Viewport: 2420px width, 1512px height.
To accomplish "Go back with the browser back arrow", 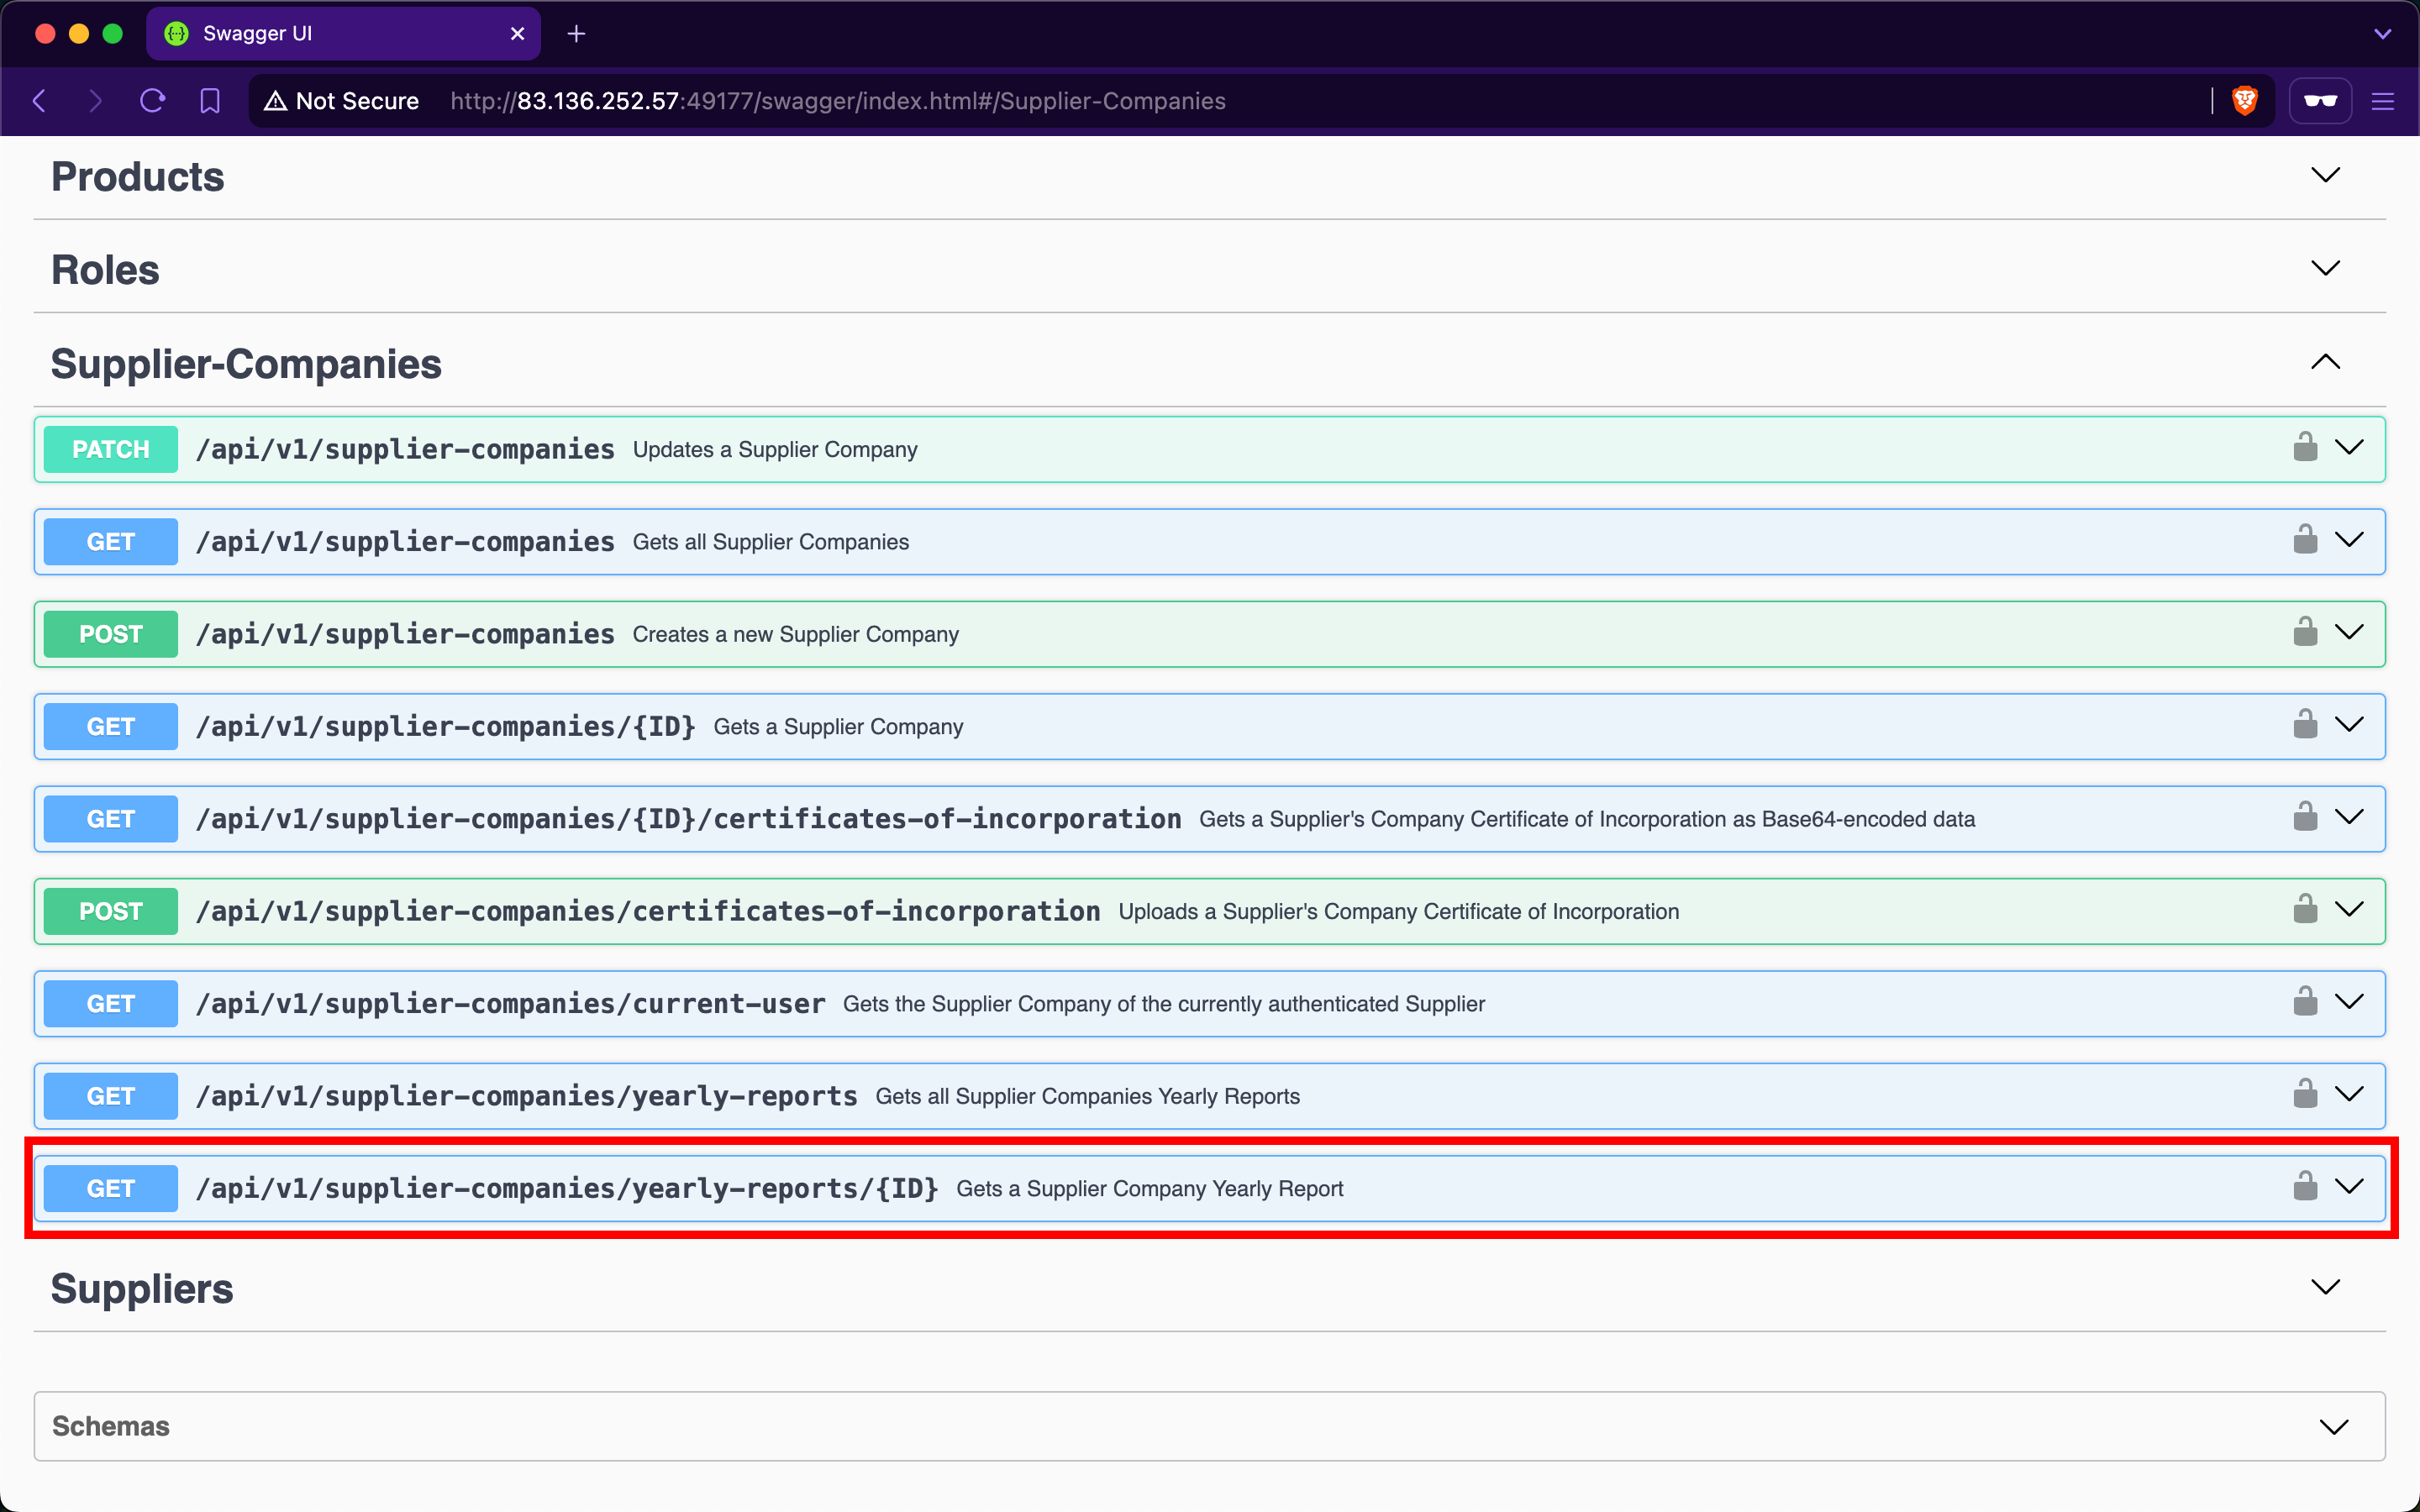I will [40, 101].
